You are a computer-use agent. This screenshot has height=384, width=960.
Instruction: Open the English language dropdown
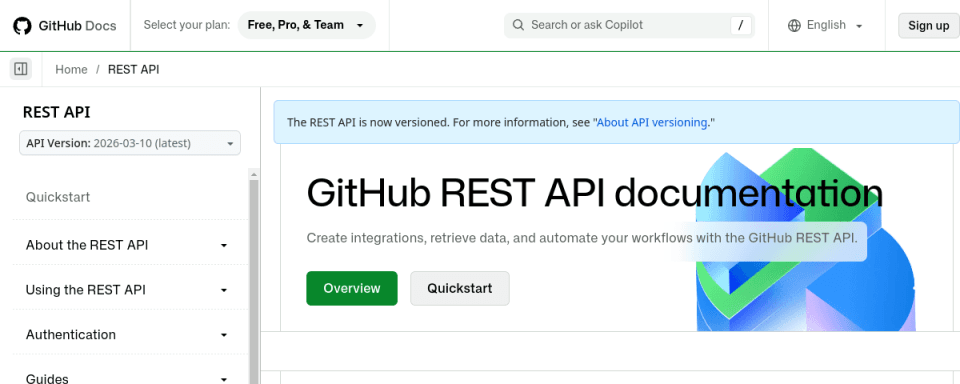point(825,26)
